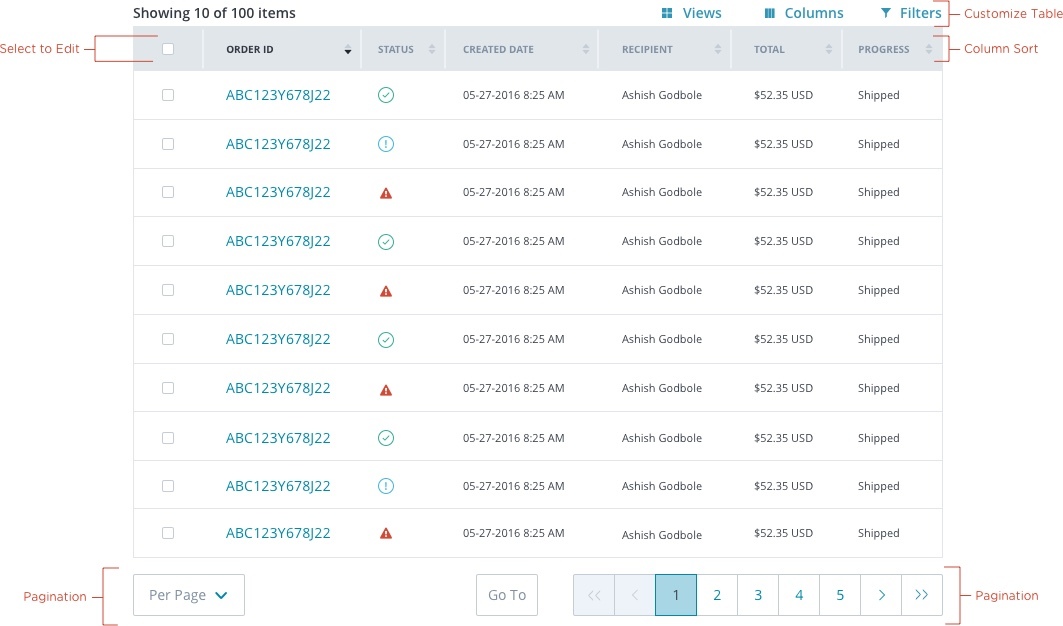Image resolution: width=1063 pixels, height=626 pixels.
Task: Sort table by Created Date column
Action: pos(585,49)
